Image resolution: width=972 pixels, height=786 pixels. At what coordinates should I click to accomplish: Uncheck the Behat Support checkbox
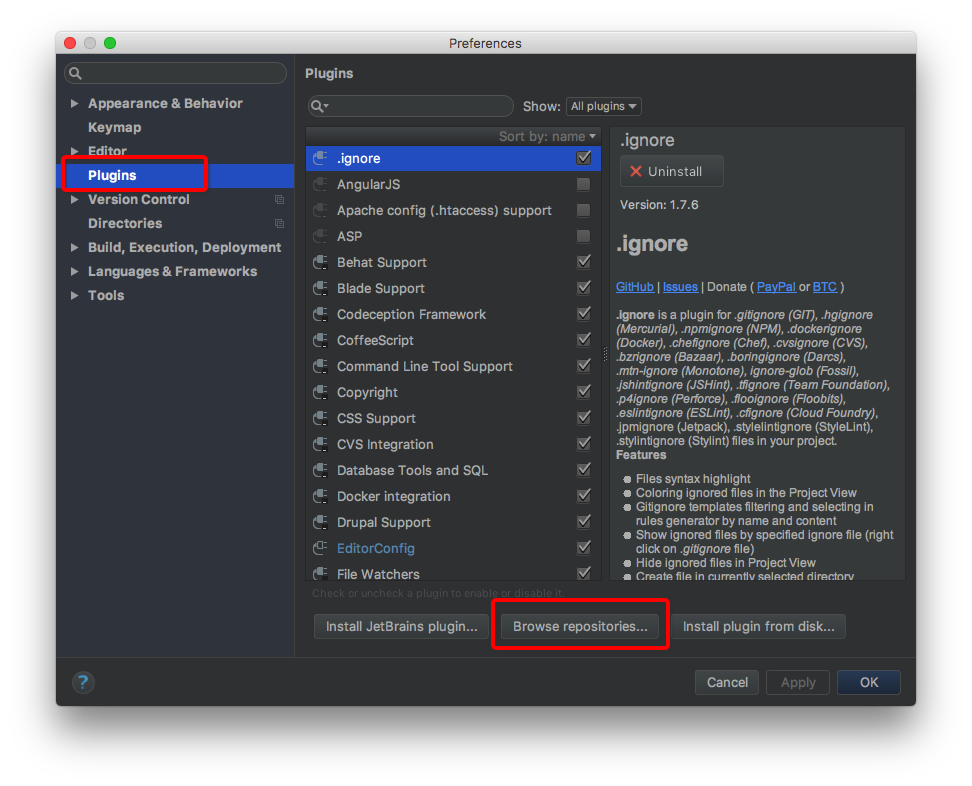tap(583, 262)
